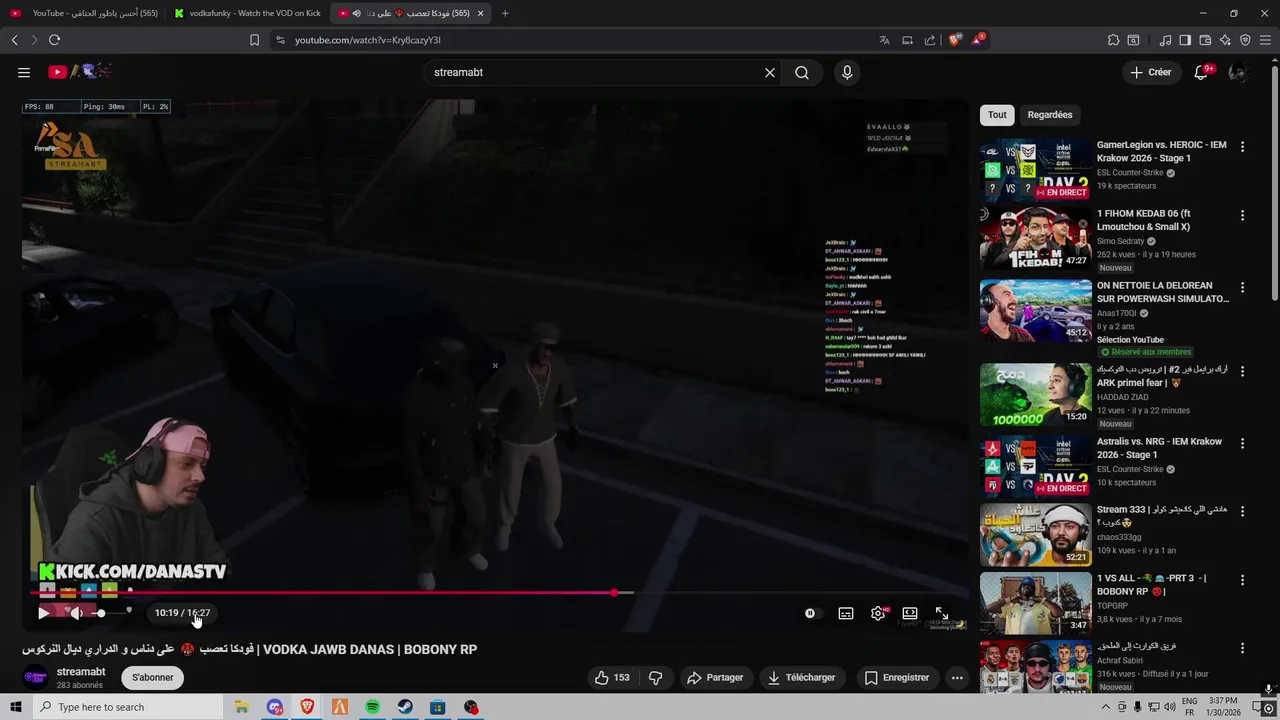Open options for ON NETTOIE LA DELOREAN
Image resolution: width=1280 pixels, height=720 pixels.
[1243, 287]
